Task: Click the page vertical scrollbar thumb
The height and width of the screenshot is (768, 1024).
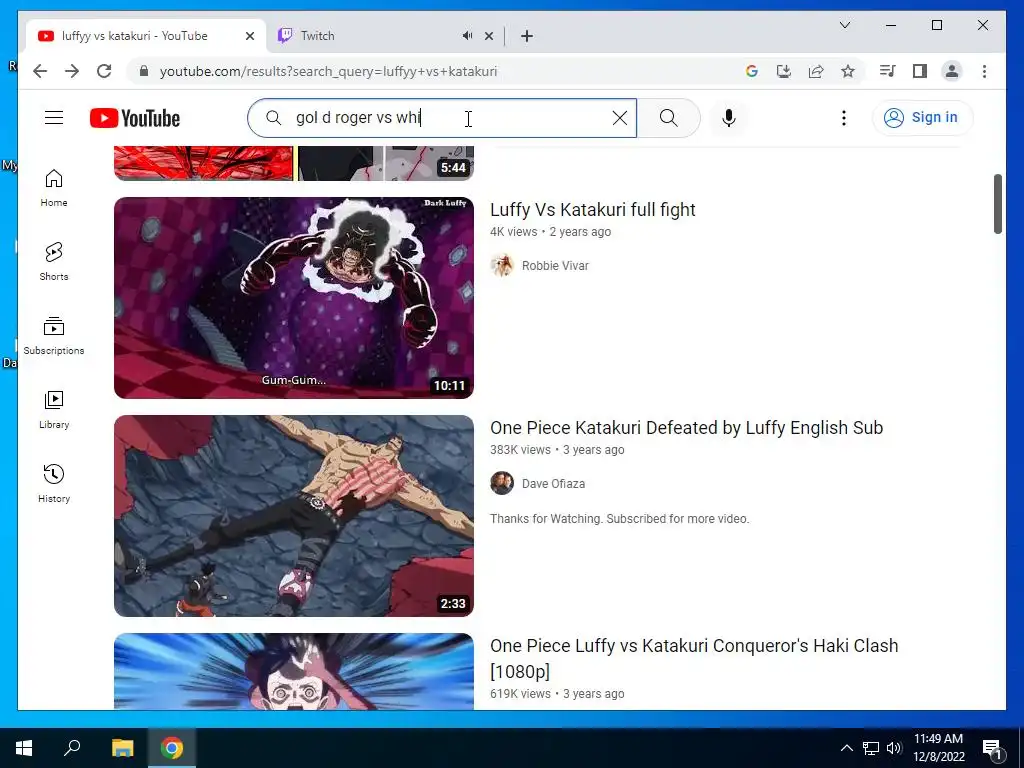Action: point(997,204)
